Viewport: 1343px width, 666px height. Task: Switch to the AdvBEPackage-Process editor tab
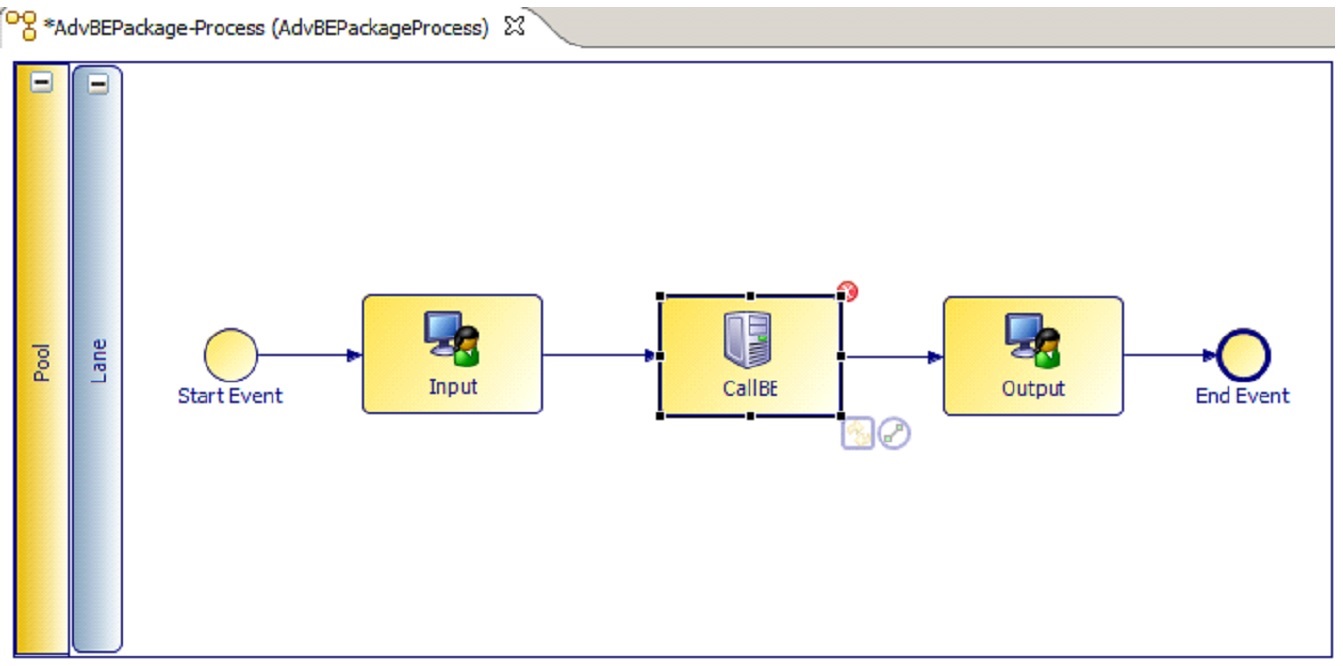[x=265, y=28]
